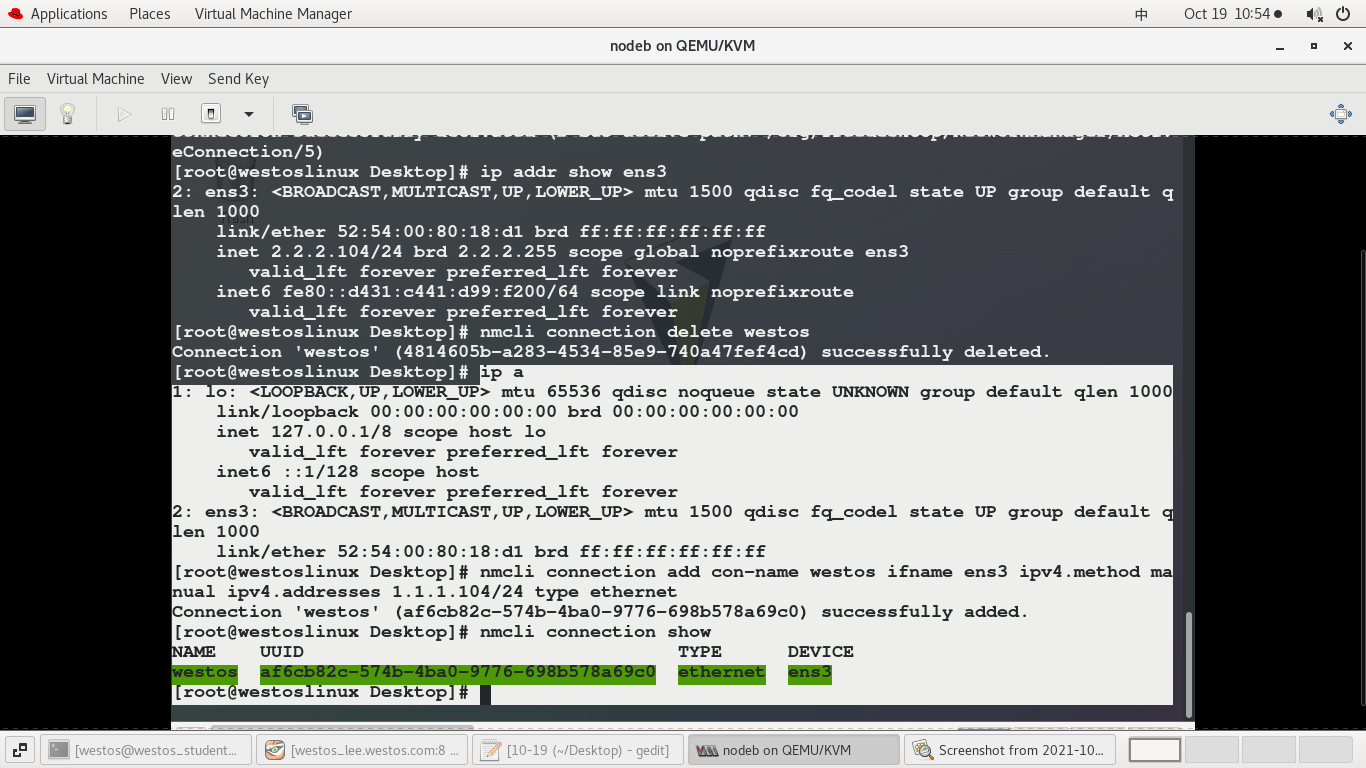The image size is (1366, 768).
Task: Power off the VM using shutdown icon
Action: (x=210, y=113)
